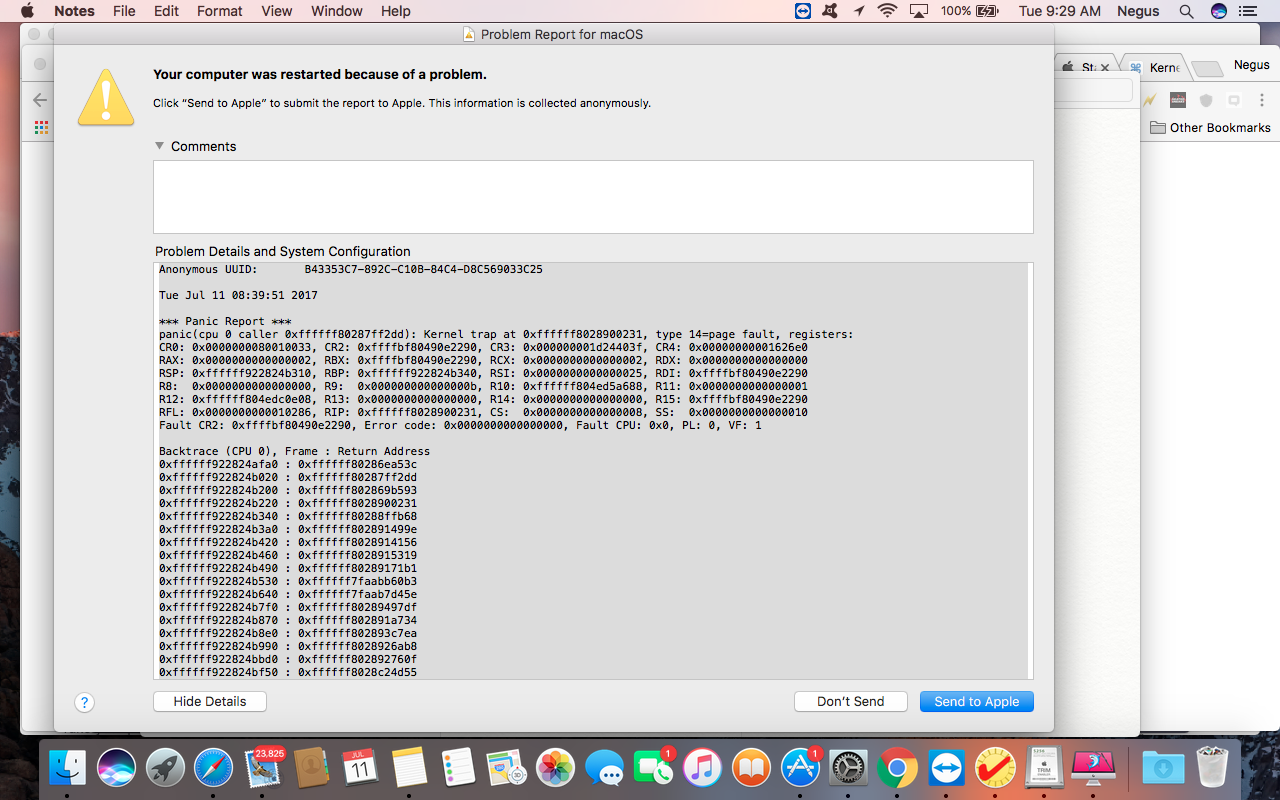Image resolution: width=1280 pixels, height=800 pixels.
Task: Open Contacts from the Dock
Action: (312, 768)
